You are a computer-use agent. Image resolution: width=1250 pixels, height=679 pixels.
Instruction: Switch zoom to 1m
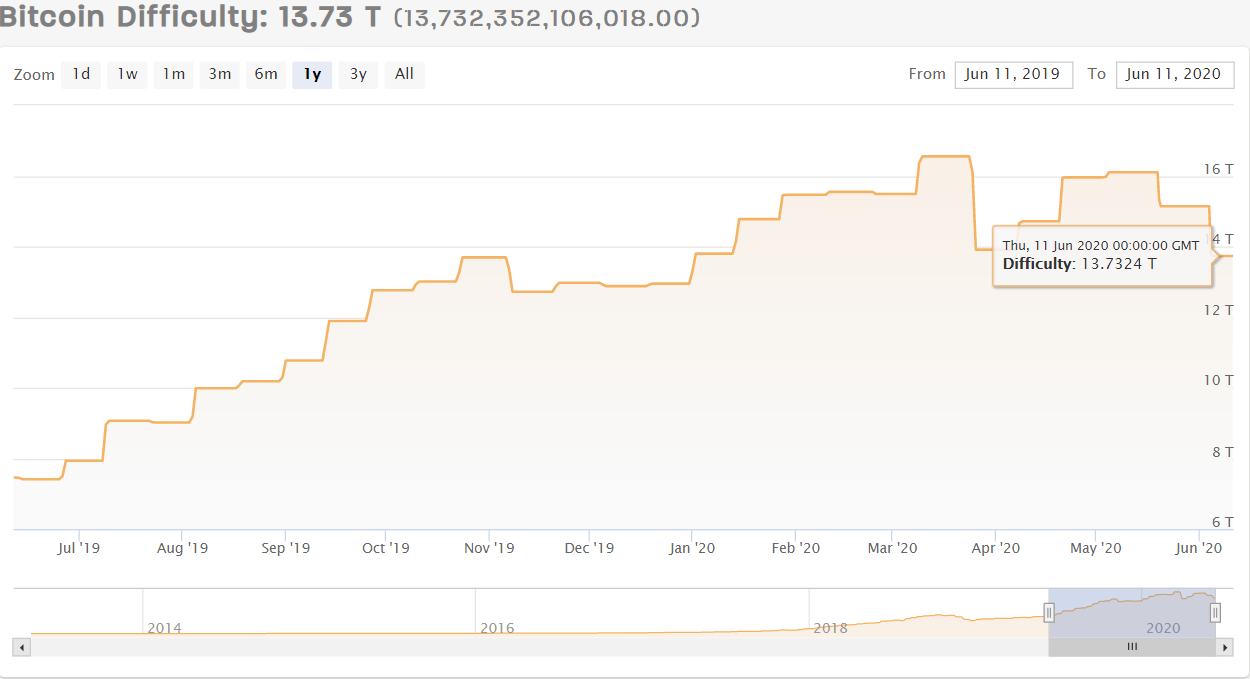[174, 75]
